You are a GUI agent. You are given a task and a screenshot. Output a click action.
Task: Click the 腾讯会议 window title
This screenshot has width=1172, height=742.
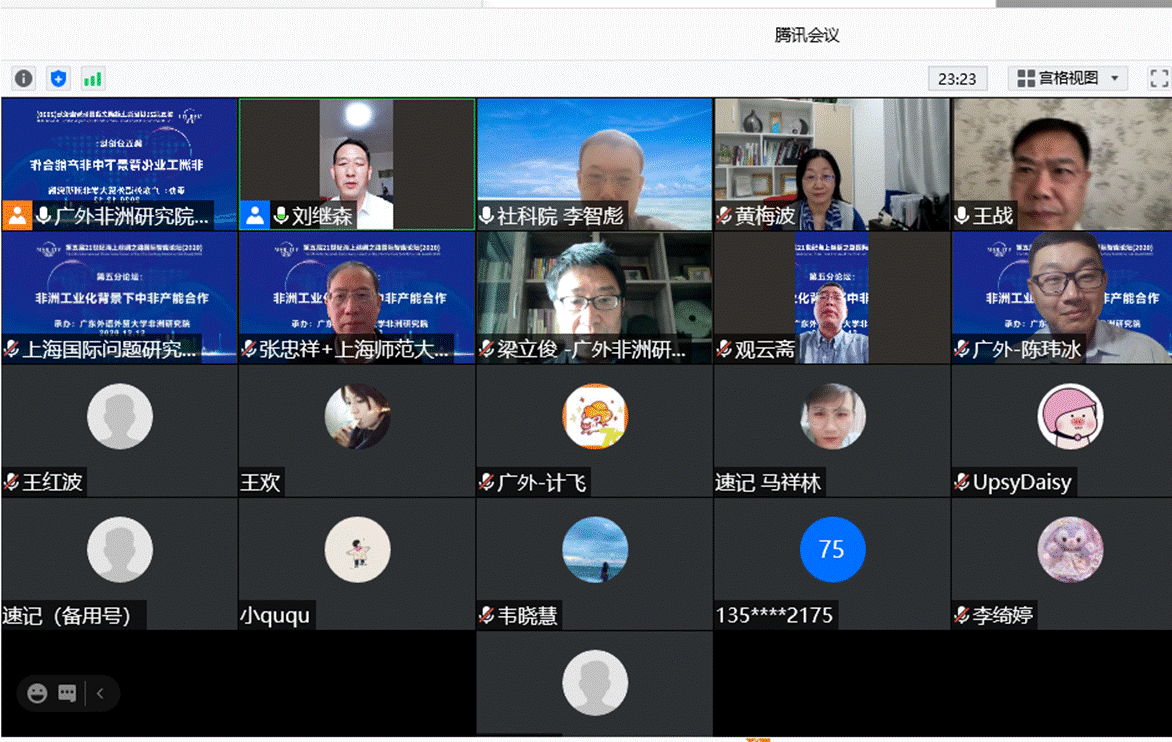pos(806,35)
